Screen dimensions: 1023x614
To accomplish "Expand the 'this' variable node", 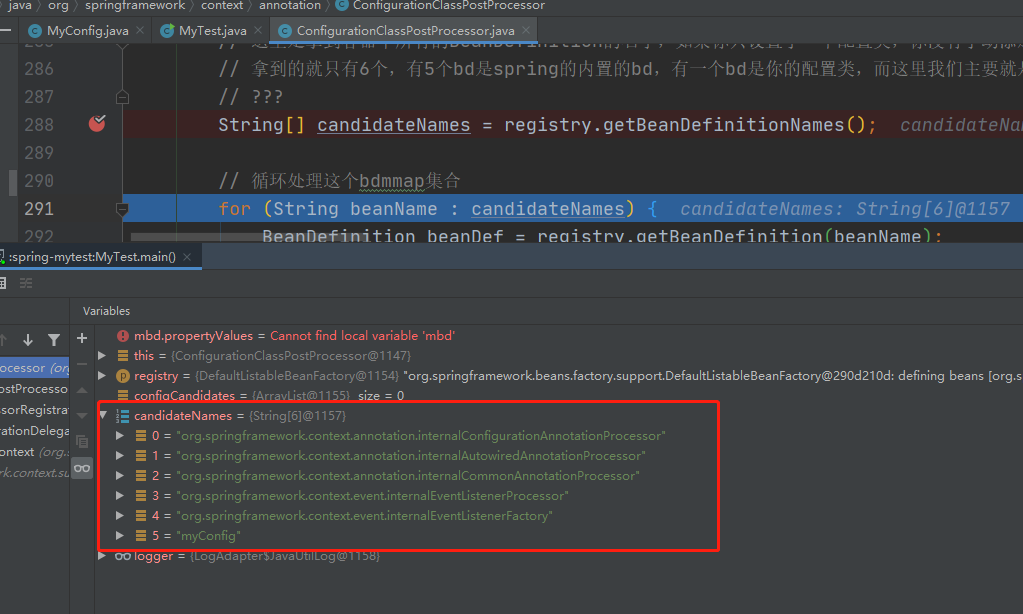I will 101,355.
